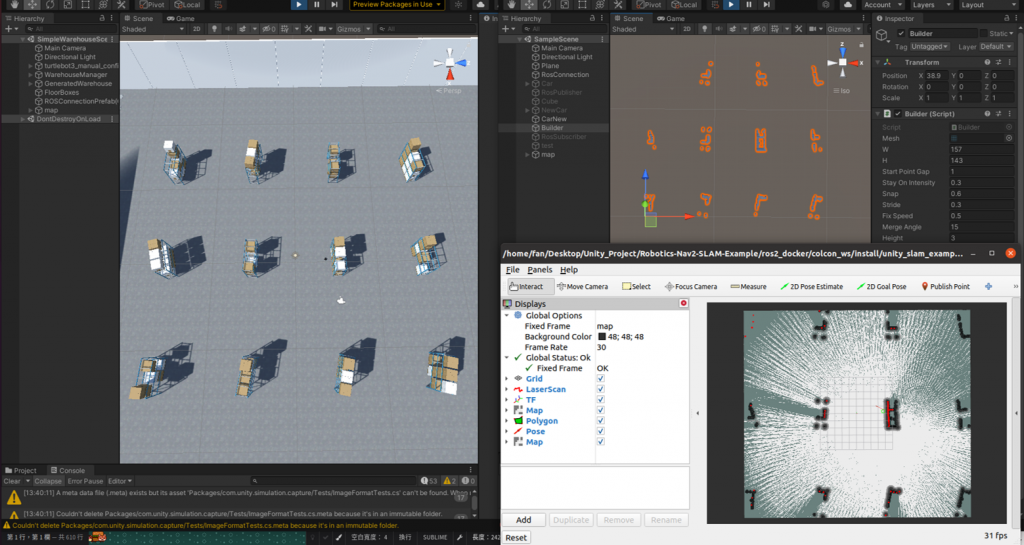The width and height of the screenshot is (1024, 545).
Task: Activate the 2D Pose Estimate tool
Action: coord(814,286)
